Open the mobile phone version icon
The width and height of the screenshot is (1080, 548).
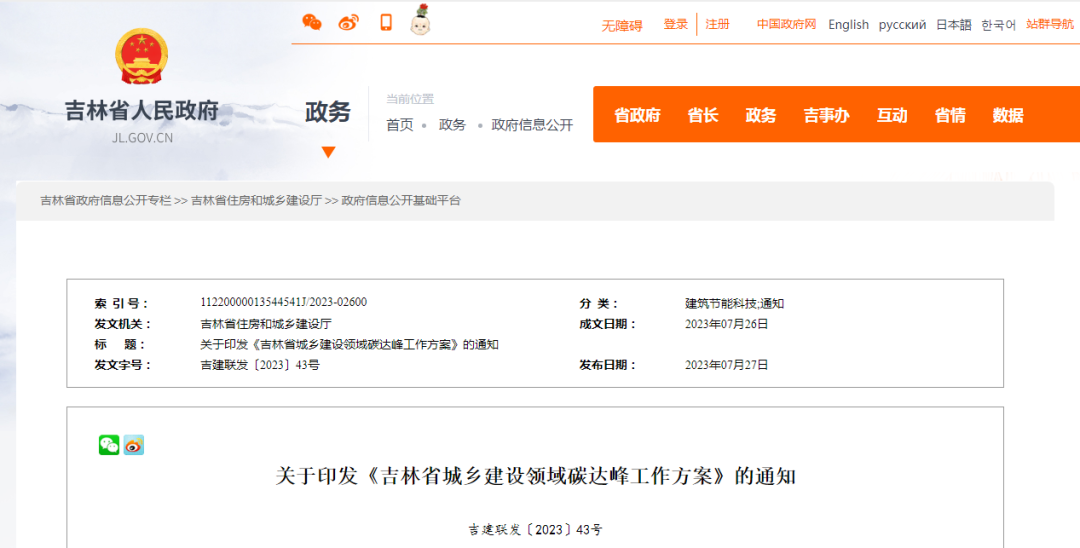(385, 22)
